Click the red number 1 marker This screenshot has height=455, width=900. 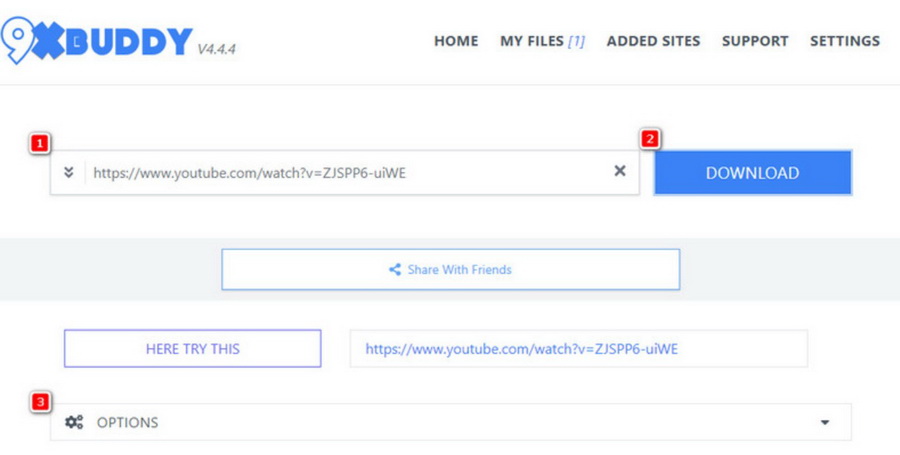pyautogui.click(x=40, y=144)
